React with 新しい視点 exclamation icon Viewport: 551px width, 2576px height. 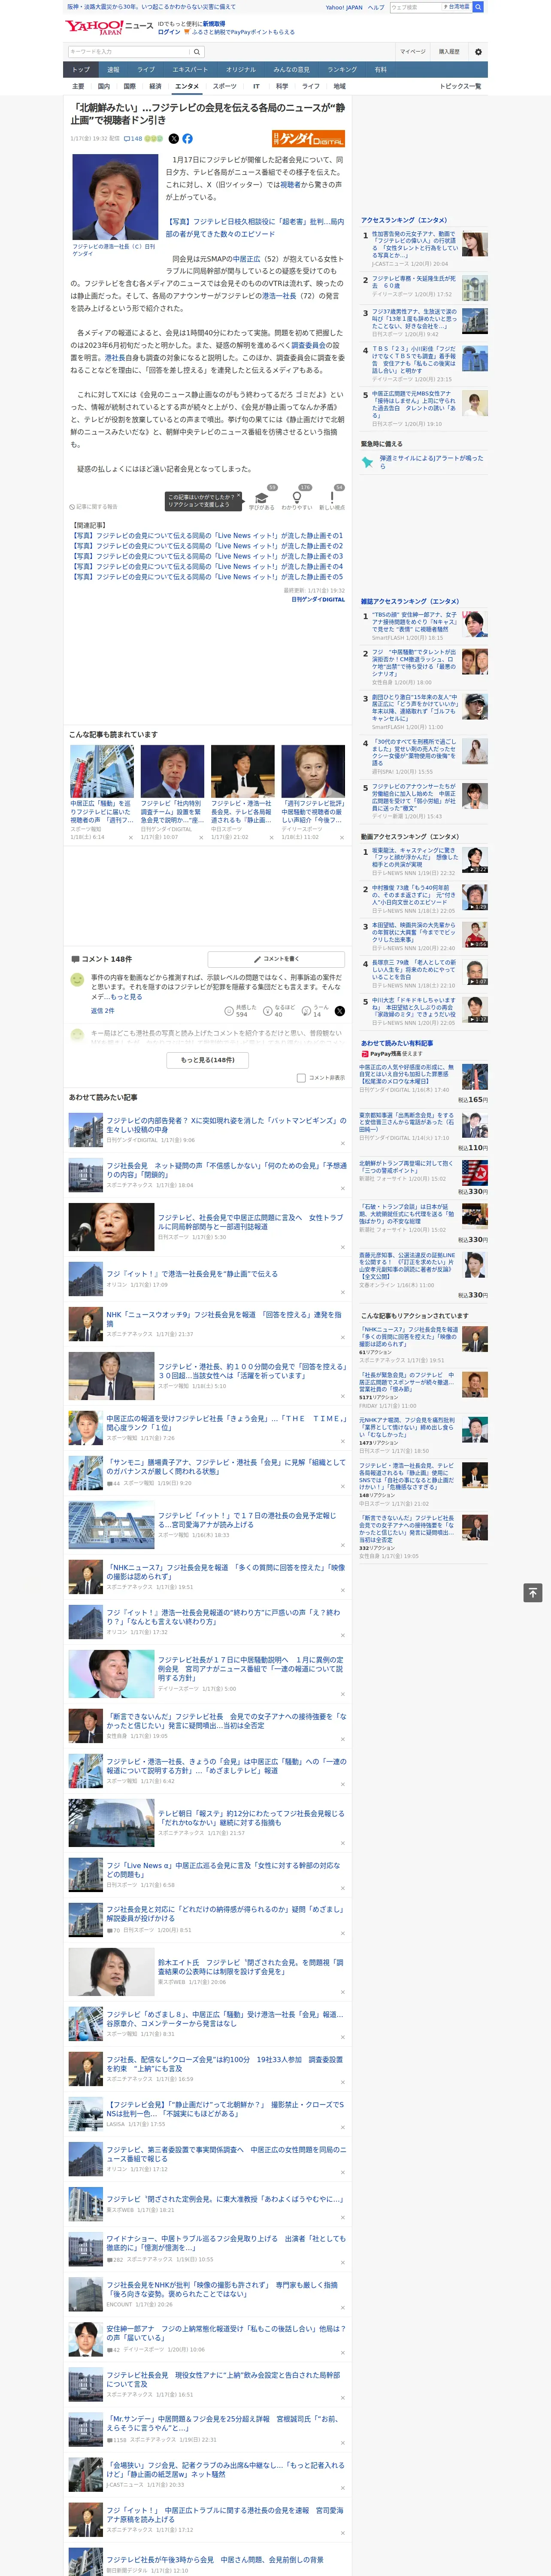pos(332,498)
